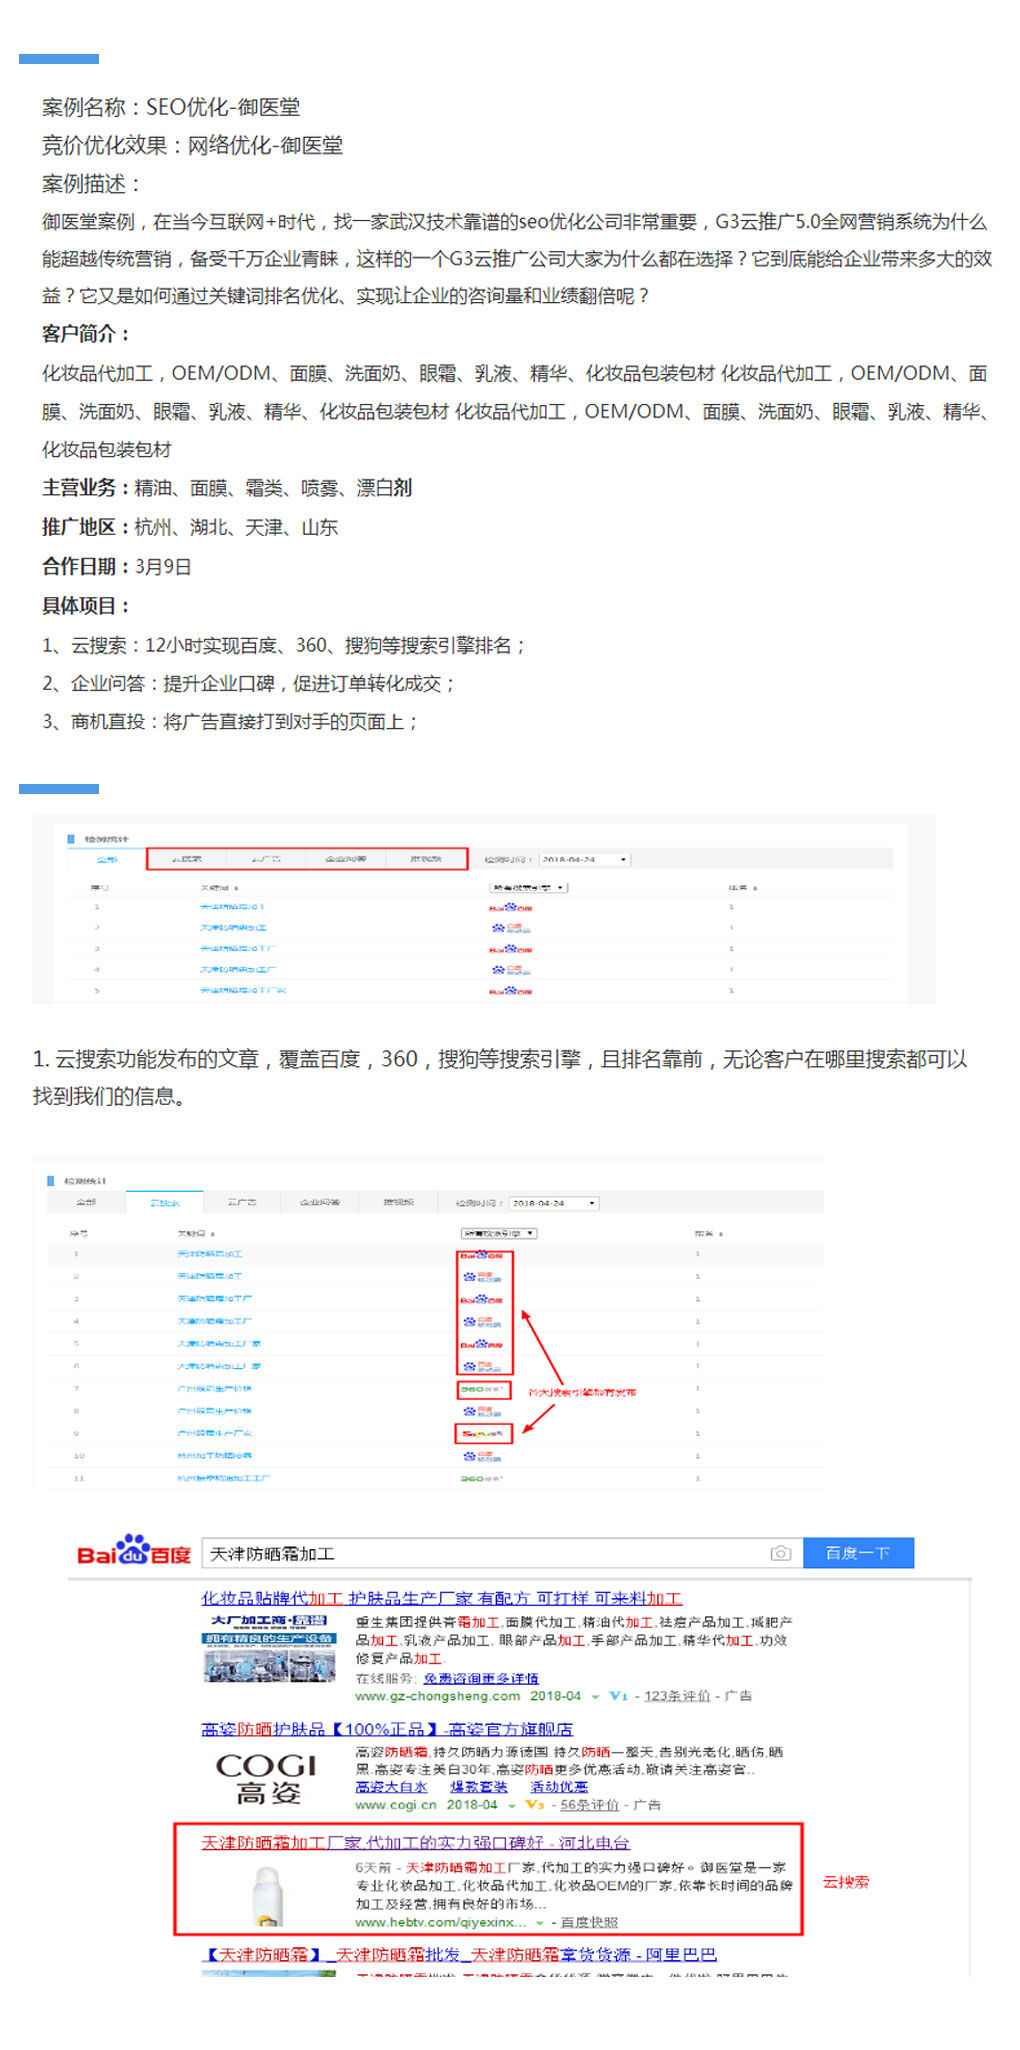Image resolution: width=1020 pixels, height=2050 pixels.
Task: Click the Baidu mobile icon in row 10 of the second table
Action: click(x=484, y=1456)
